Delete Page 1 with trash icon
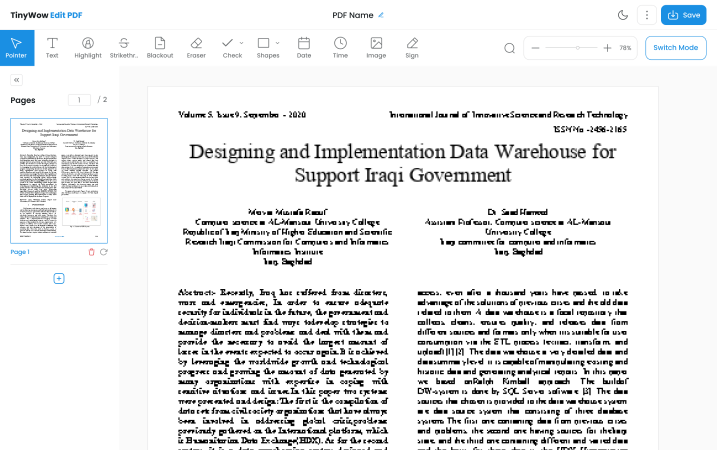 point(92,252)
